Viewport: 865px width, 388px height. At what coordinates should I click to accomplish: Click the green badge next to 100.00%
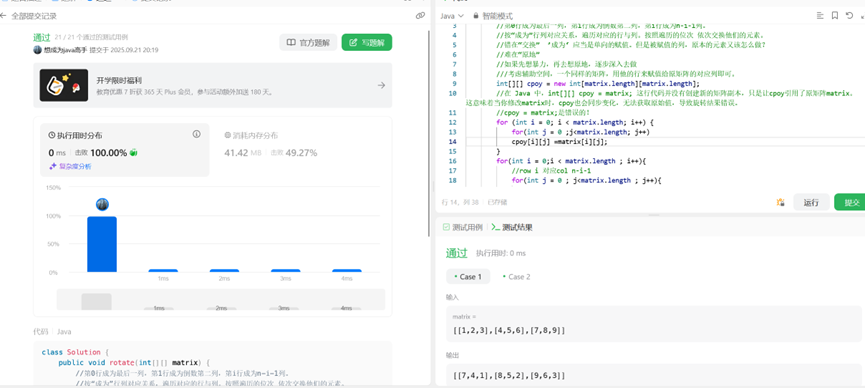click(x=134, y=153)
